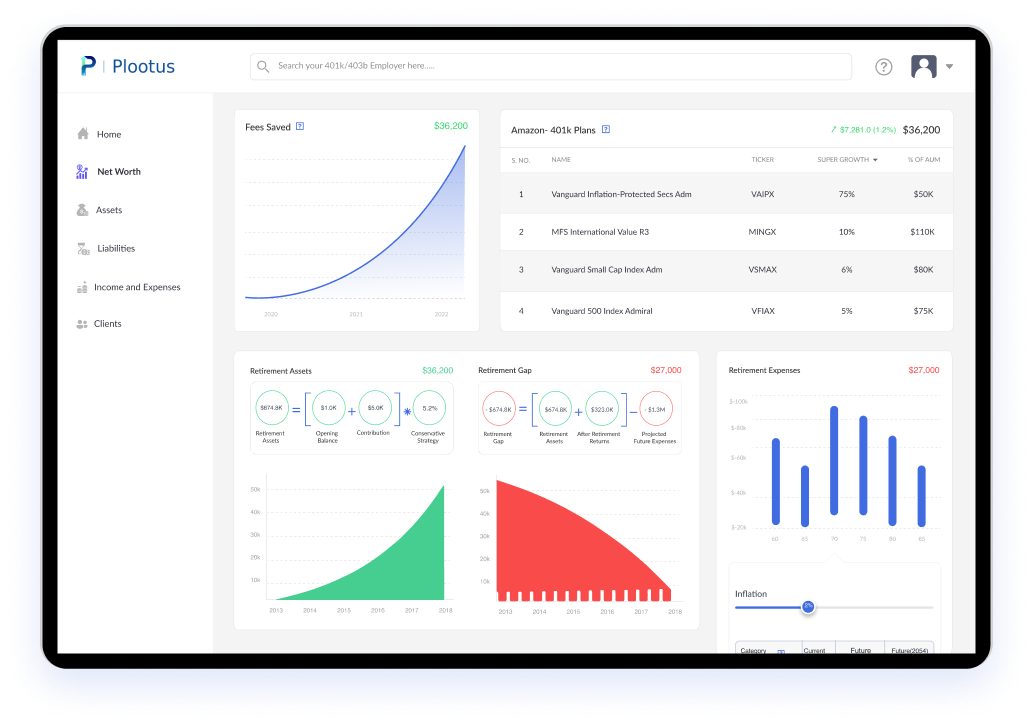
Task: Go to Home in sidebar
Action: pos(109,134)
